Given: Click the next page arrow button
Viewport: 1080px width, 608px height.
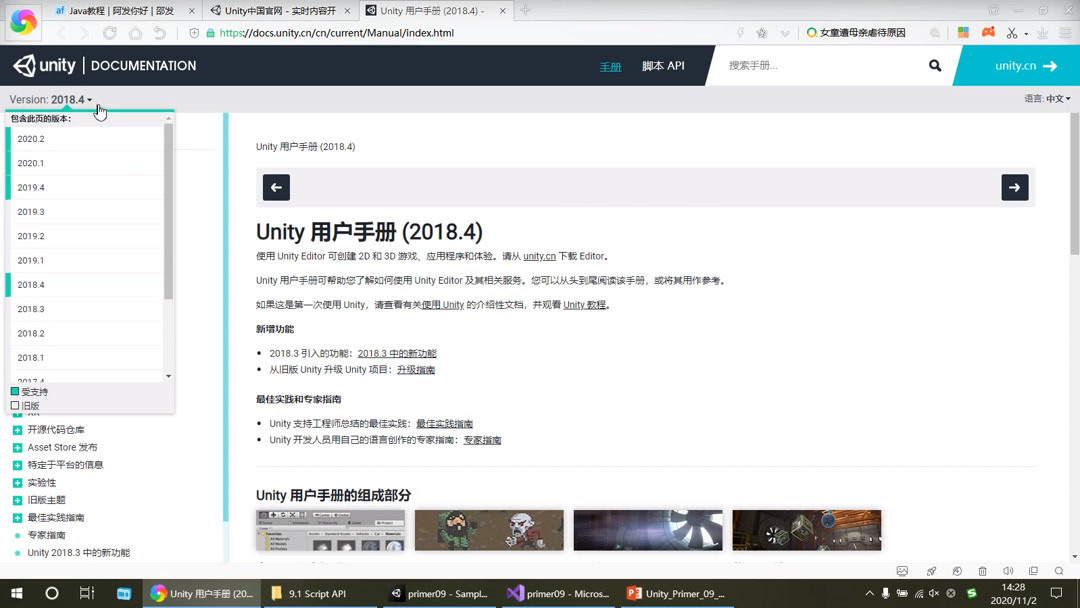Looking at the screenshot, I should tap(1014, 187).
